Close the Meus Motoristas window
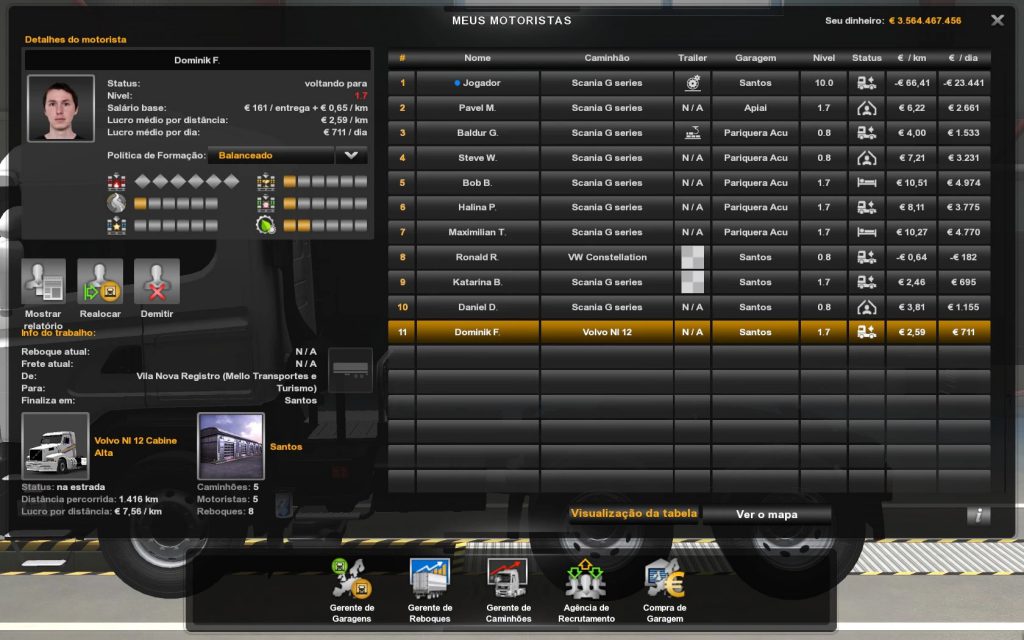The width and height of the screenshot is (1024, 640). click(x=997, y=20)
